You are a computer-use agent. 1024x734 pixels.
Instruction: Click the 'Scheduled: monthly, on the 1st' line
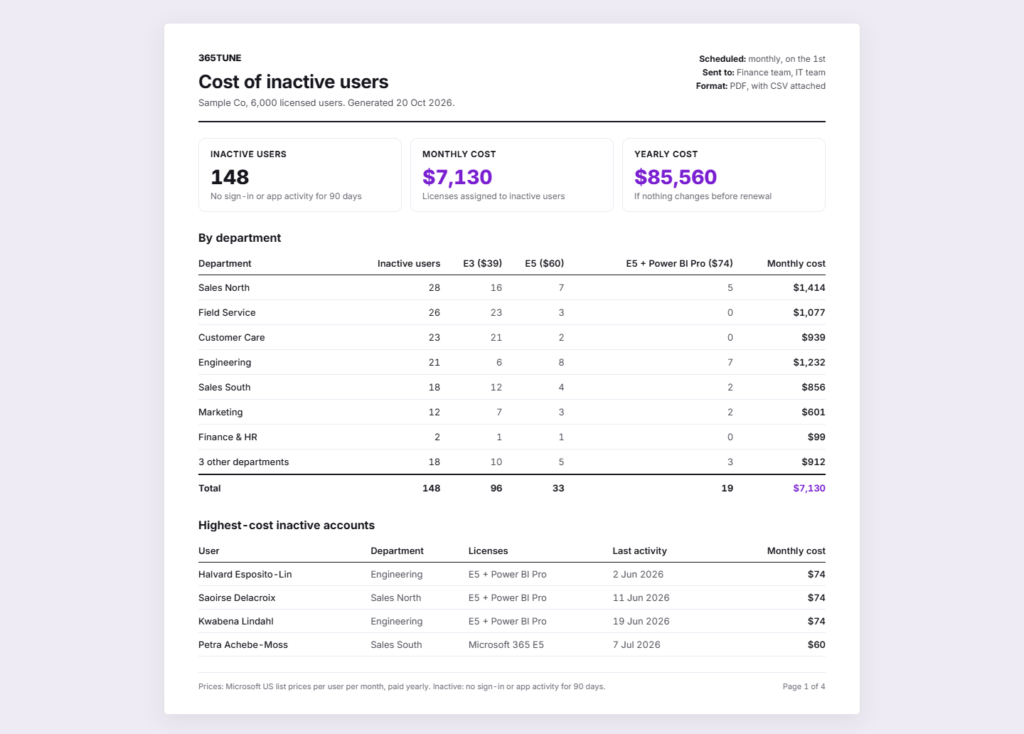point(762,59)
